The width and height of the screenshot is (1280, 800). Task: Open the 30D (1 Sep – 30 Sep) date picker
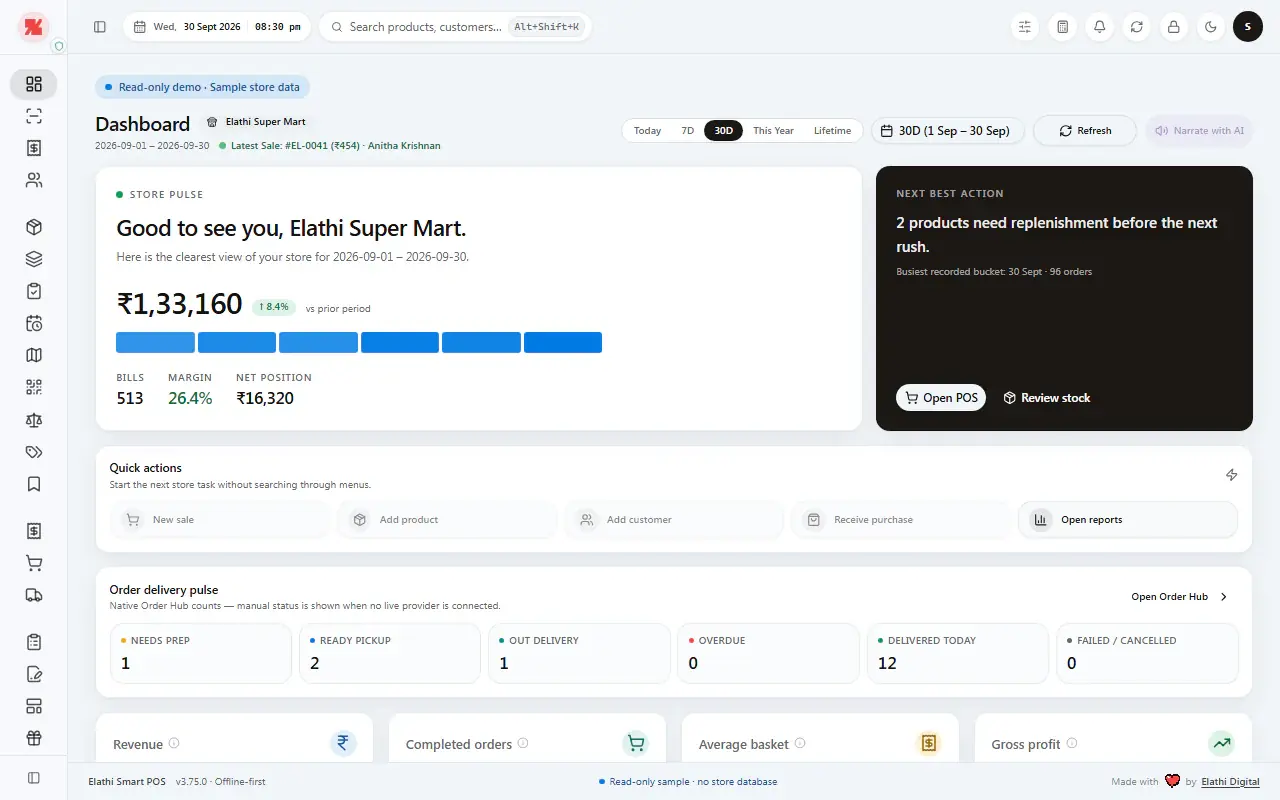[x=948, y=131]
